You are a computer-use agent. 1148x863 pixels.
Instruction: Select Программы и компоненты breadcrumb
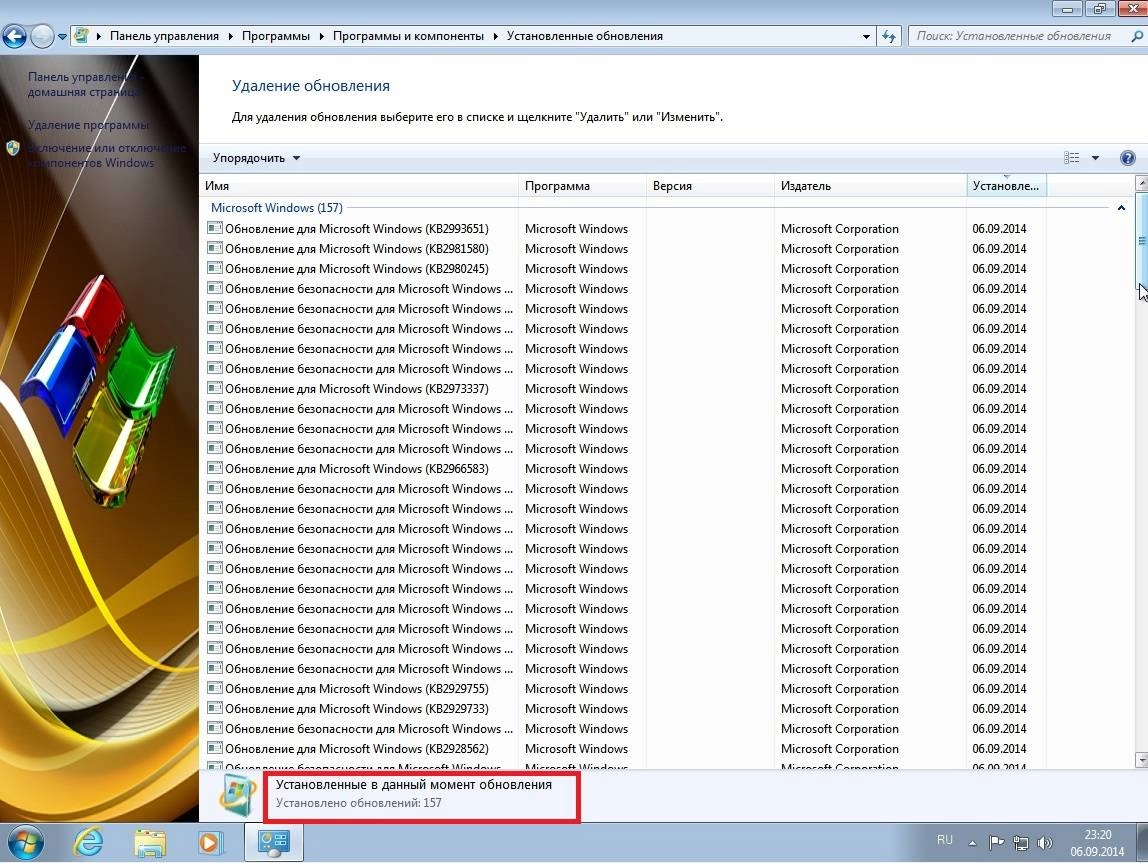tap(408, 36)
